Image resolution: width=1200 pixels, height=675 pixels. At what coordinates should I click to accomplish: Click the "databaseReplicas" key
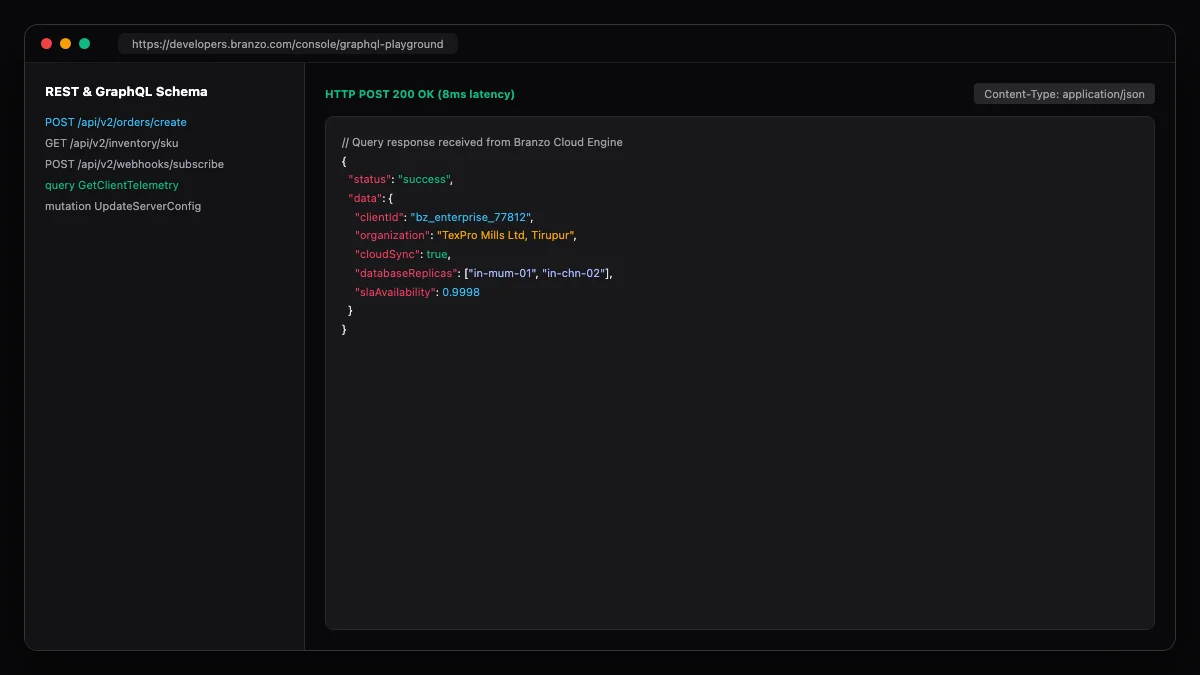coord(406,273)
